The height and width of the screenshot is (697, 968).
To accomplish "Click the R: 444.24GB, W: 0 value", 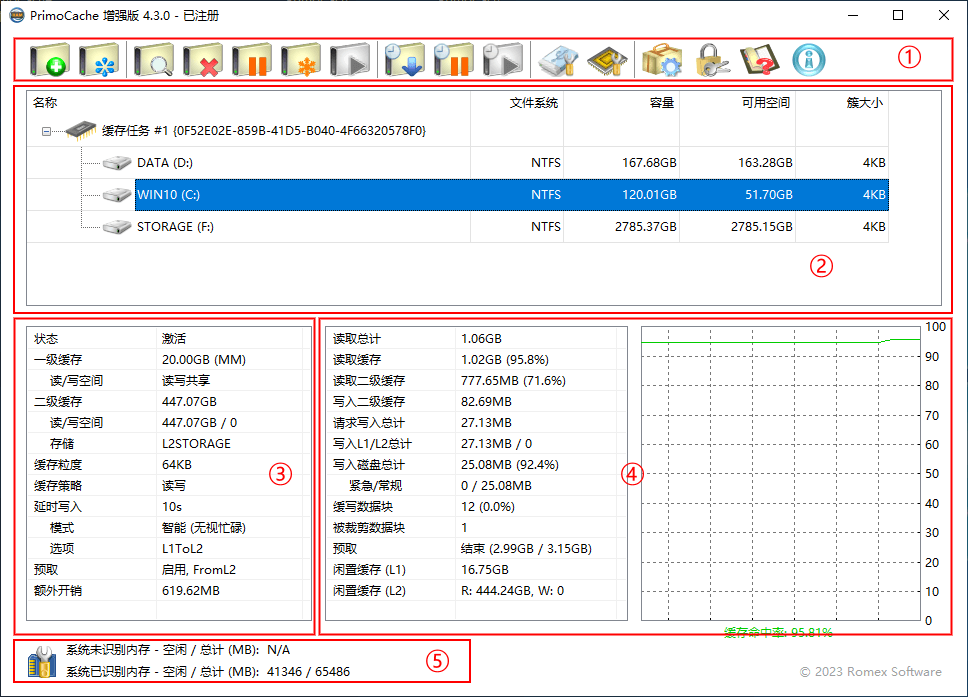I will [512, 591].
